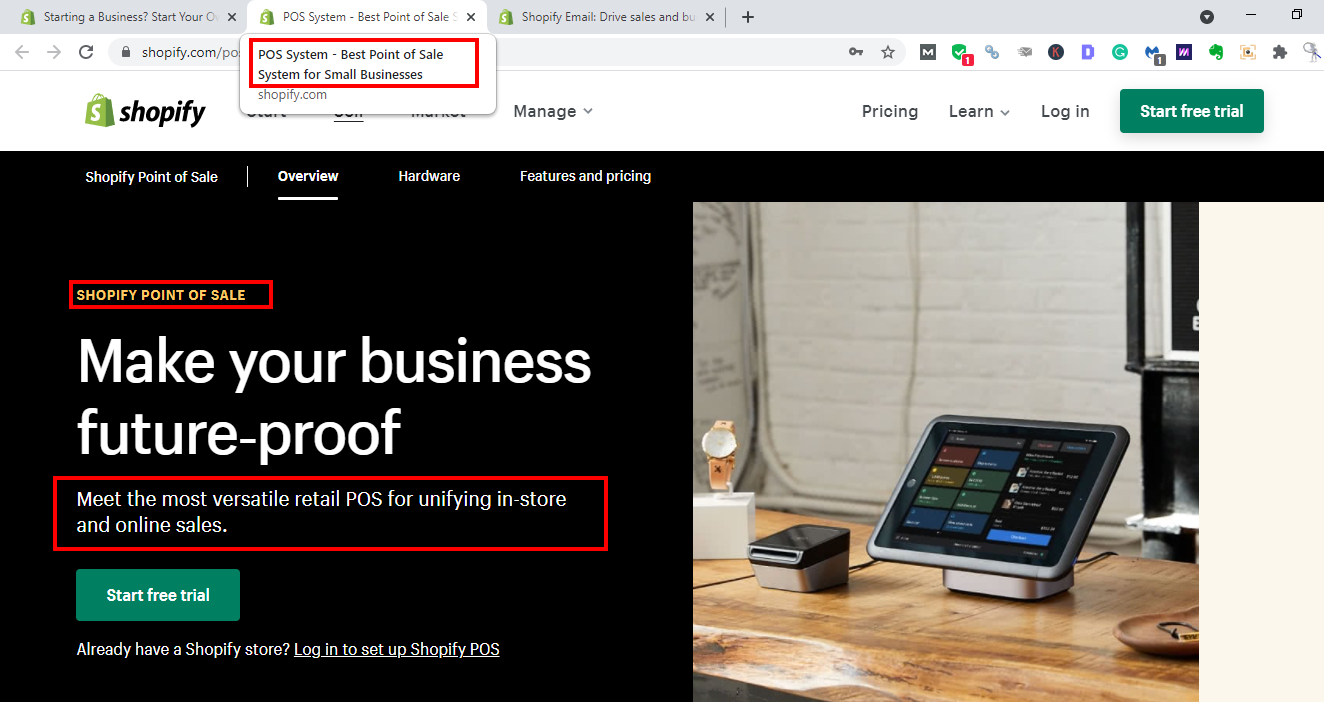Reload the current Shopify page
The width and height of the screenshot is (1324, 702).
click(x=86, y=52)
